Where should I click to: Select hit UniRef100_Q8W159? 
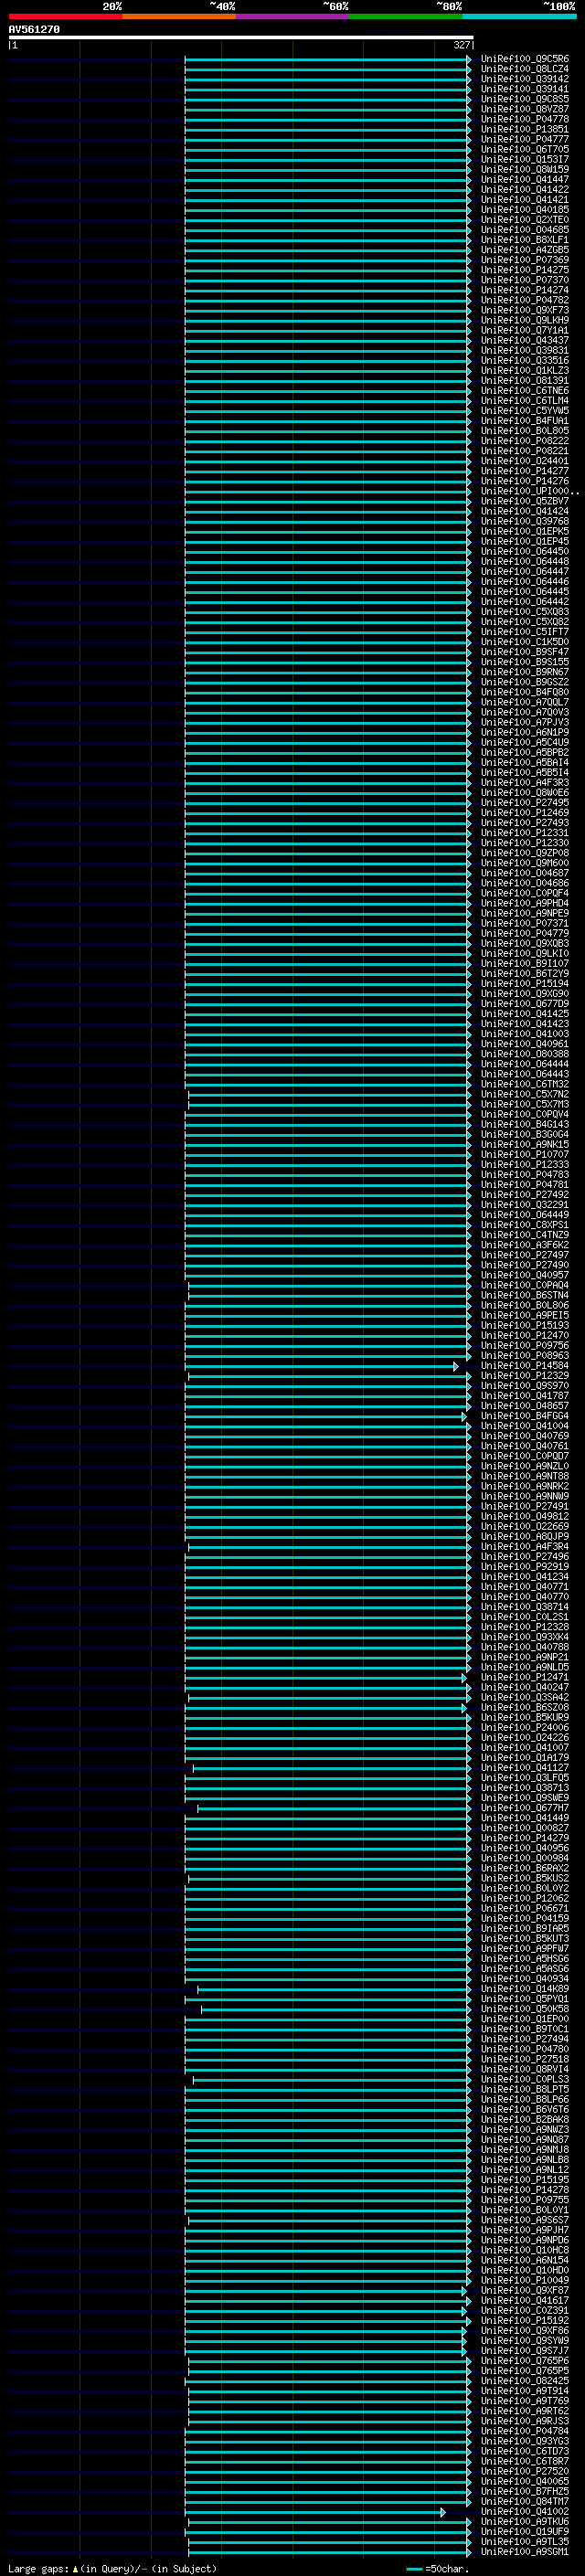click(x=524, y=169)
